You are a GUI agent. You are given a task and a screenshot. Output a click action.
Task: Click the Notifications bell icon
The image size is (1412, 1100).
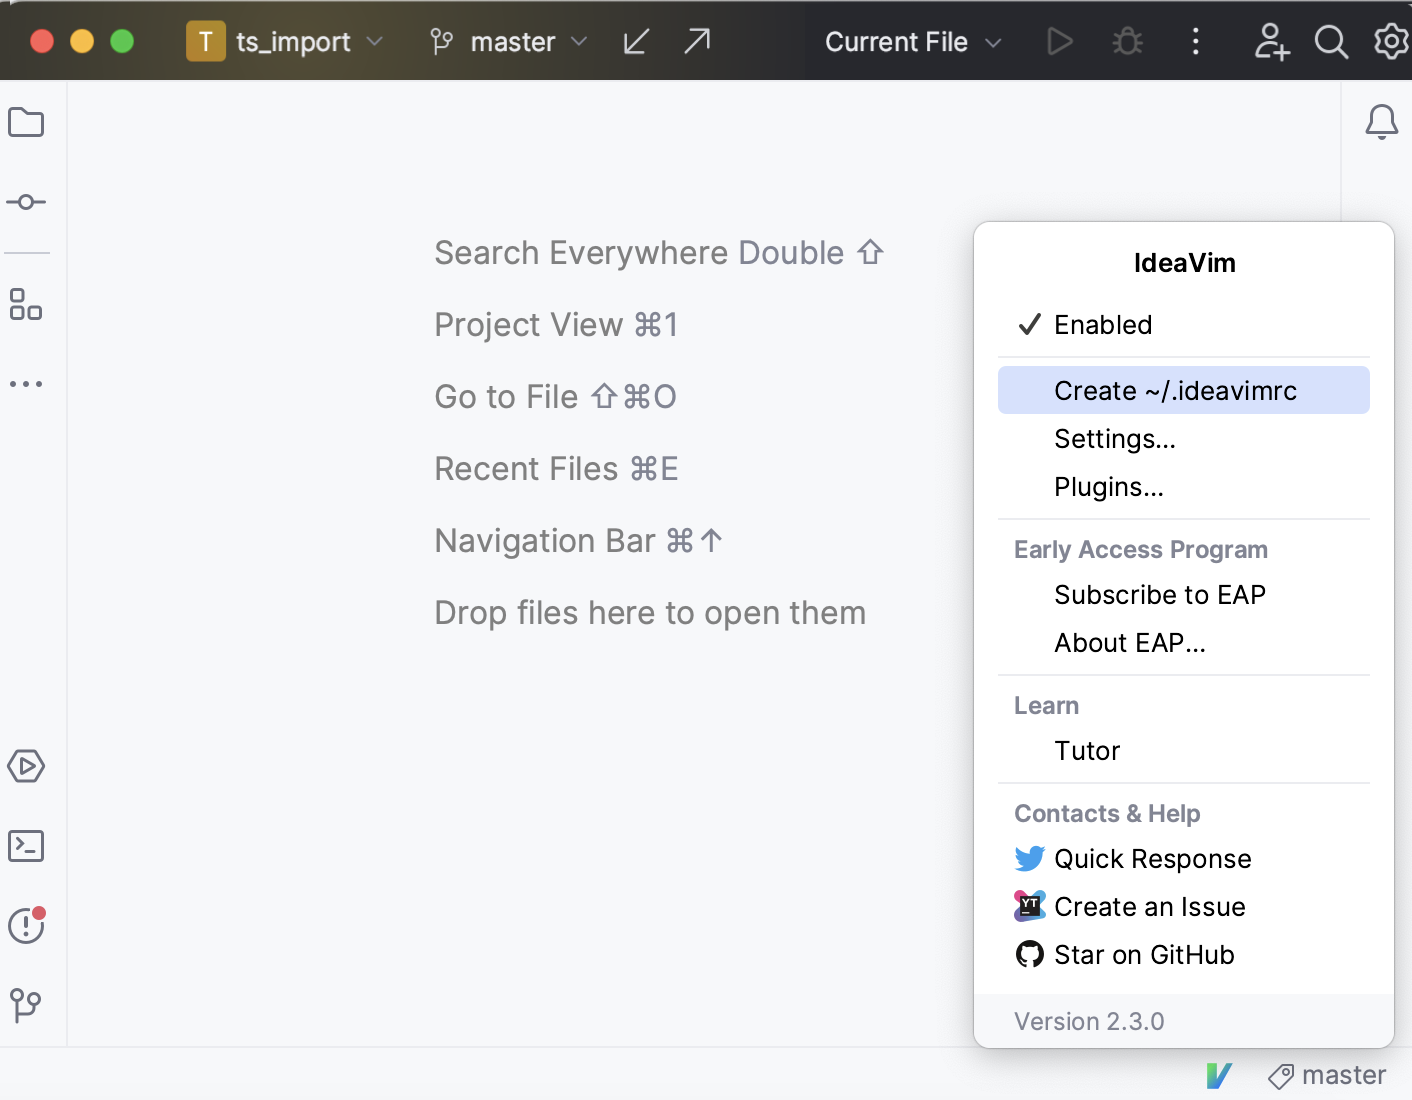point(1382,122)
